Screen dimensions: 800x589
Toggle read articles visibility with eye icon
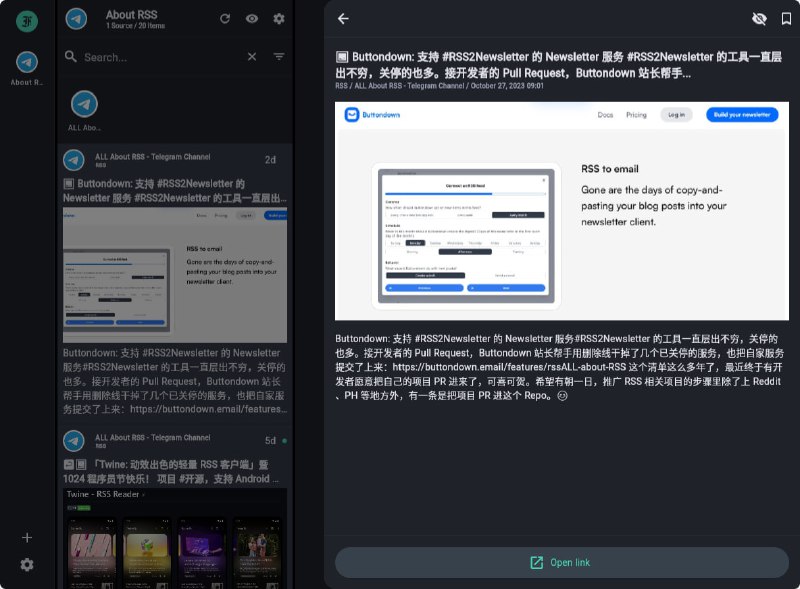click(253, 18)
